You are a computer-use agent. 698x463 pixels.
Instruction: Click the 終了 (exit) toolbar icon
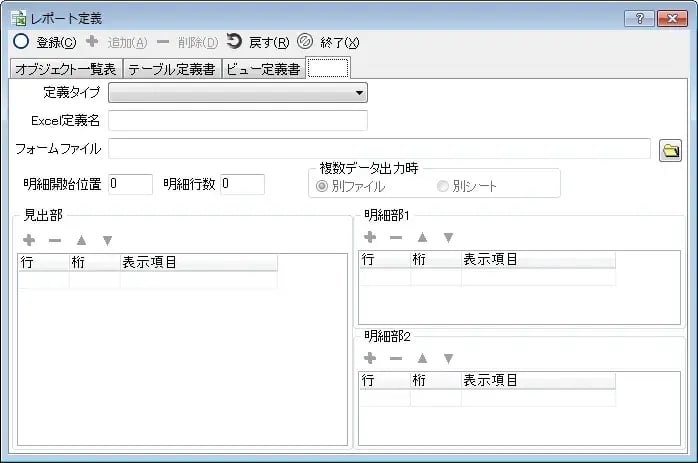click(305, 42)
